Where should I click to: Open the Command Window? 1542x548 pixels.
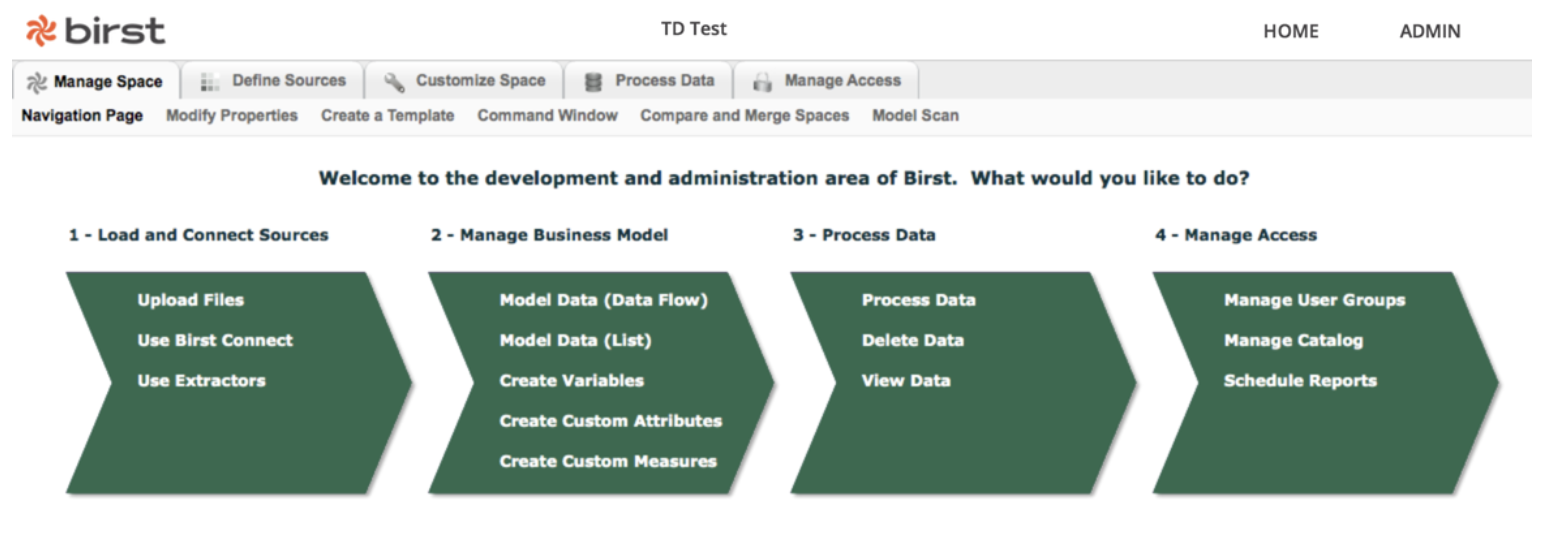pos(547,116)
